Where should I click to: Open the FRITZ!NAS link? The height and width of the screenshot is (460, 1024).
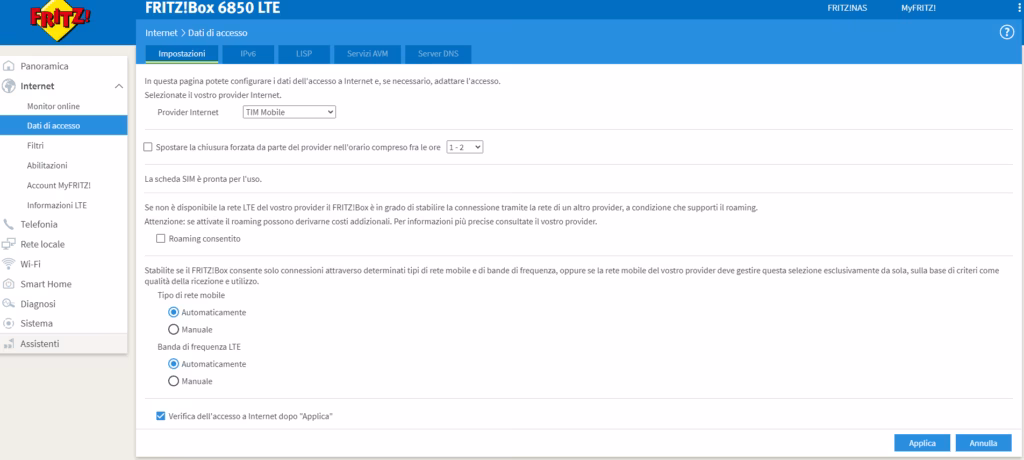(x=847, y=8)
